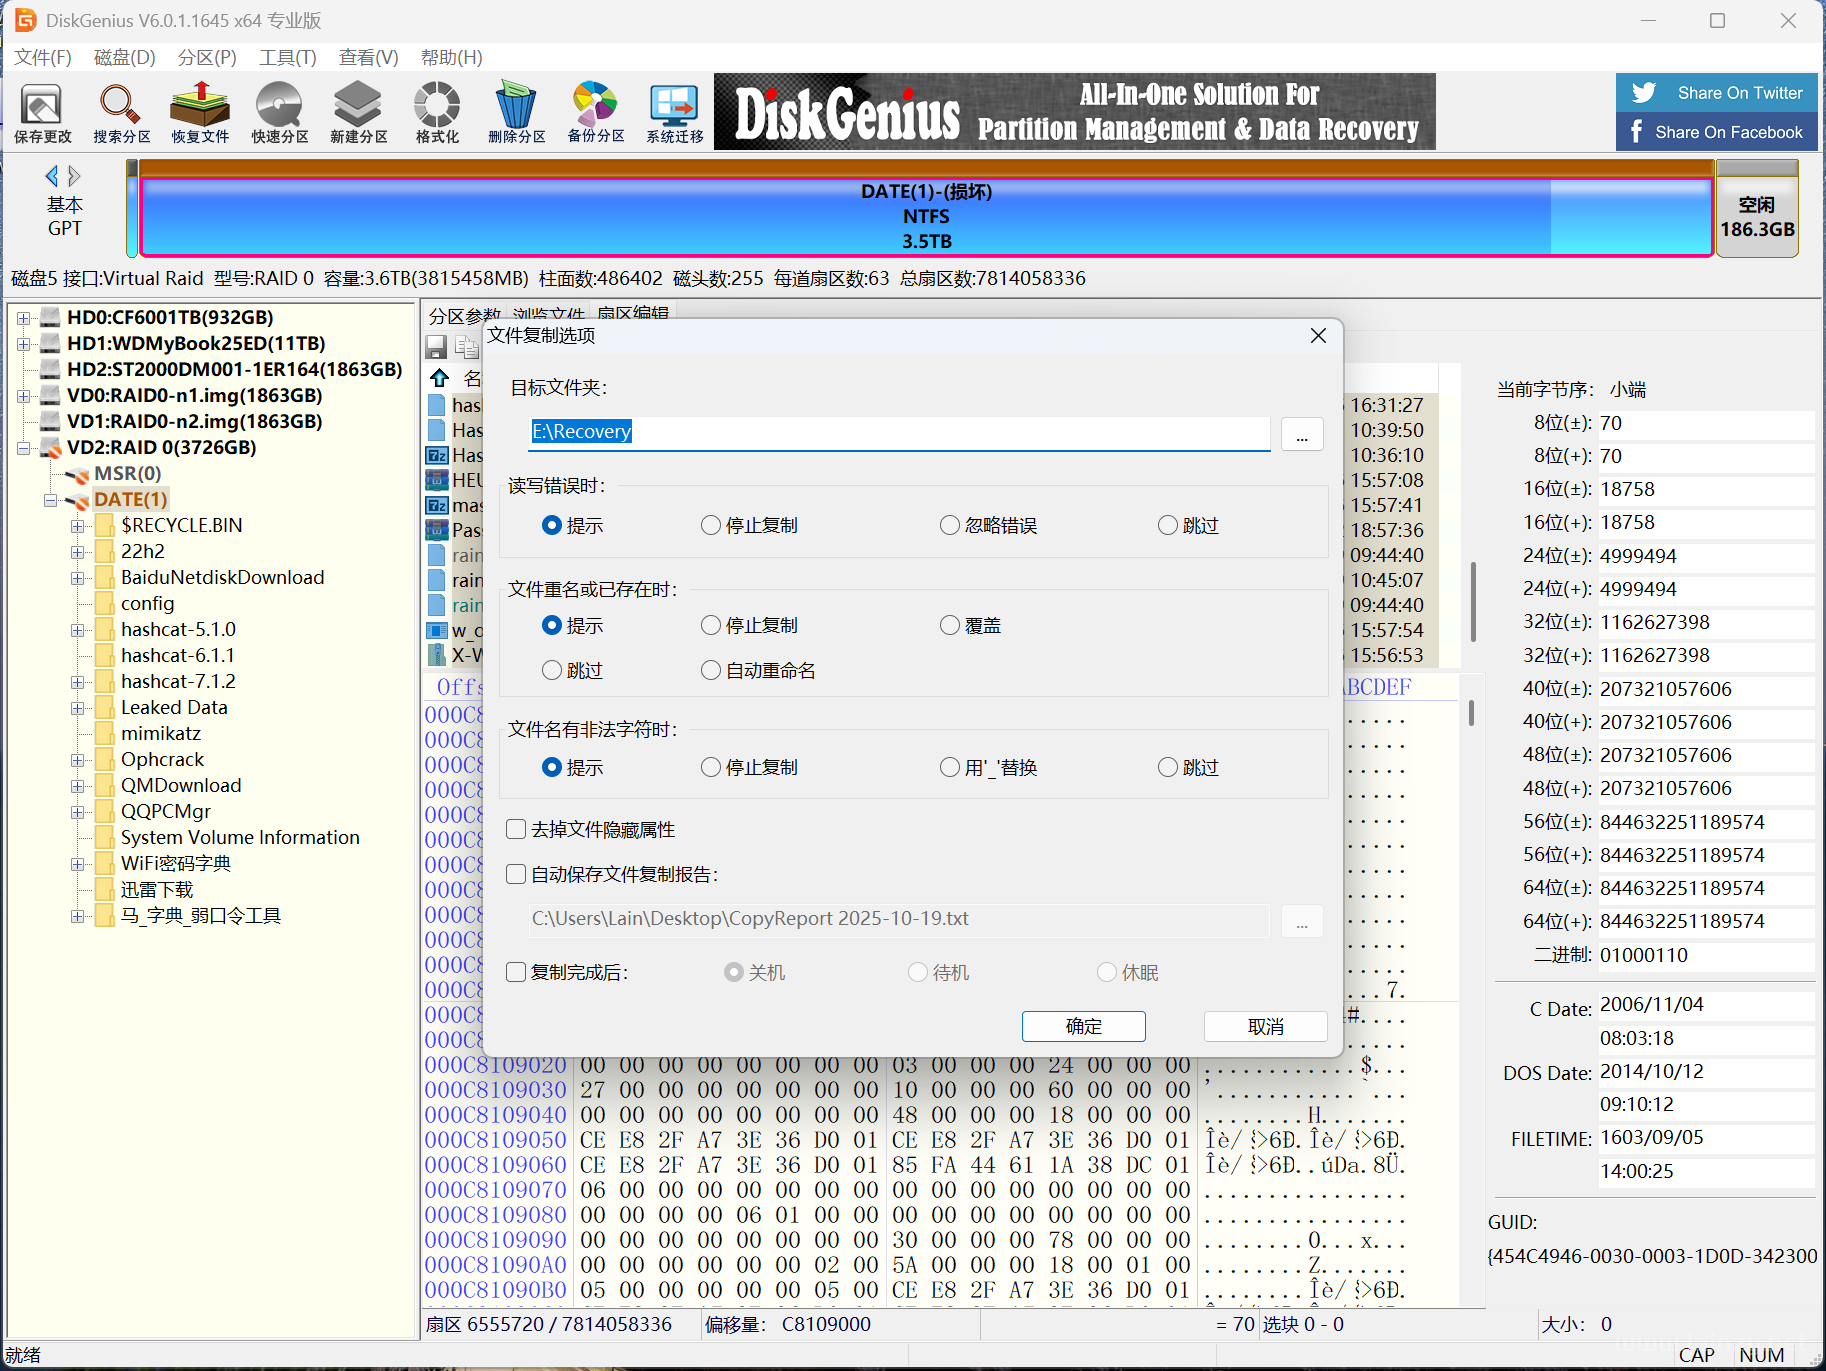1826x1371 pixels.
Task: Open the 工具(T) menu
Action: point(287,57)
